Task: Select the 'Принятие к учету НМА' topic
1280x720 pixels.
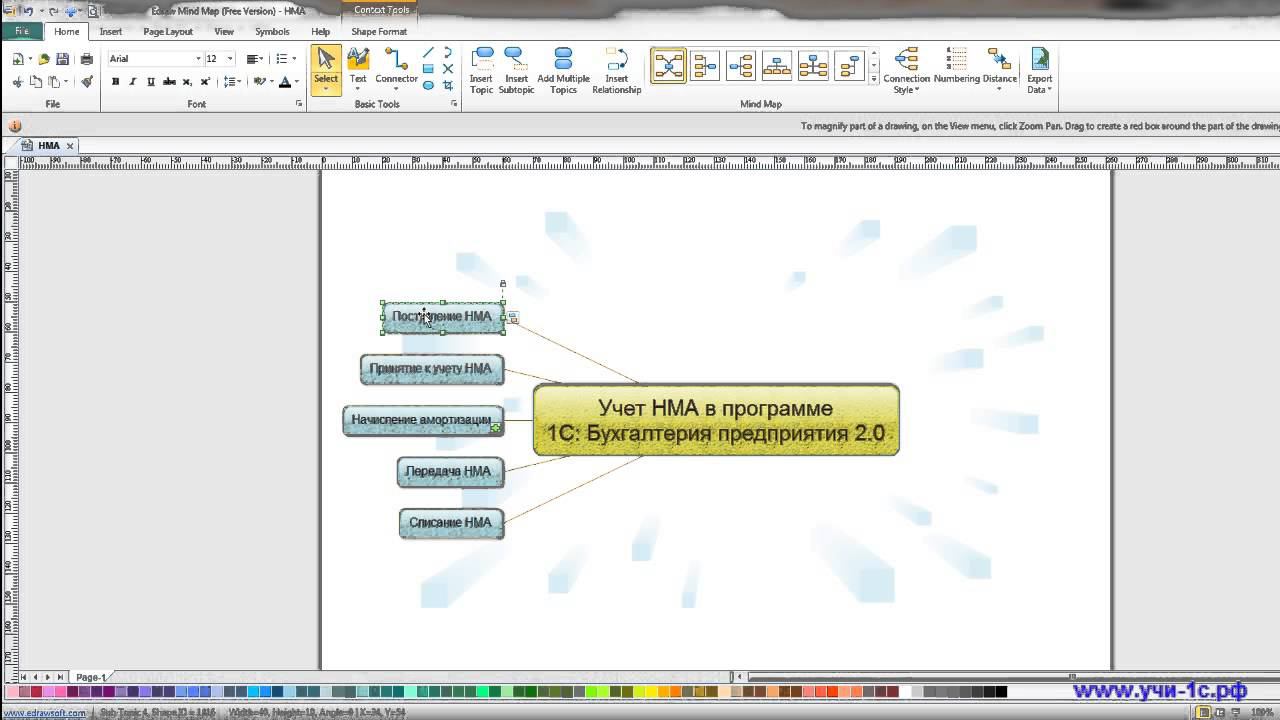Action: [432, 369]
